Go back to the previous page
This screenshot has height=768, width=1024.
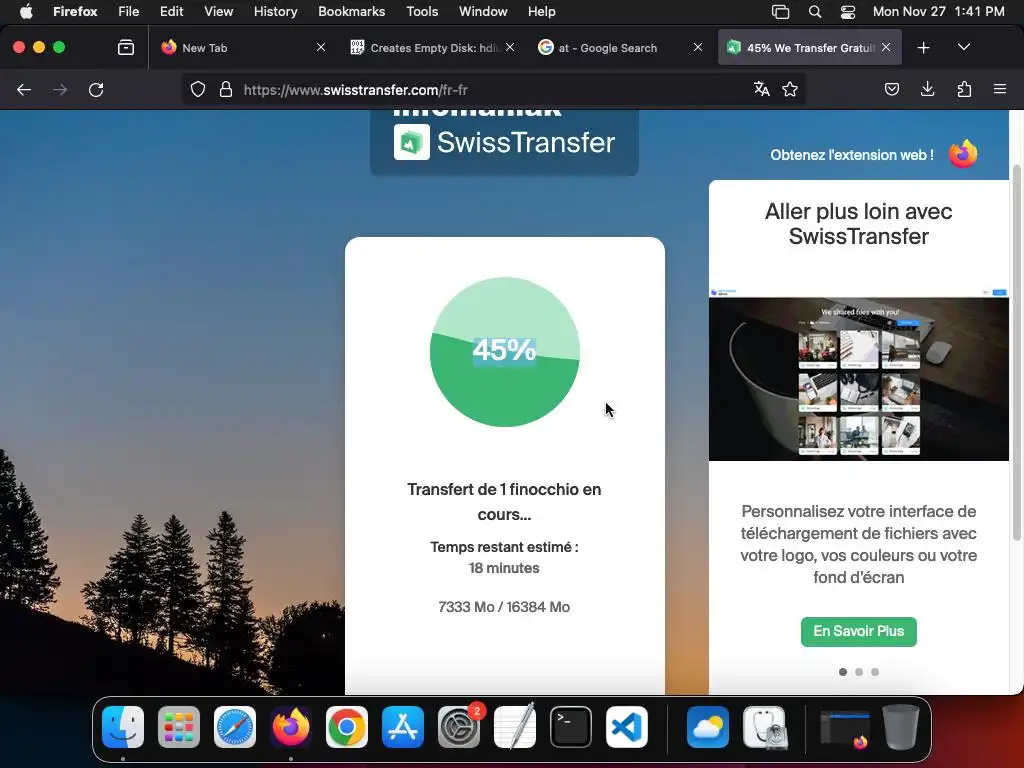pyautogui.click(x=24, y=89)
